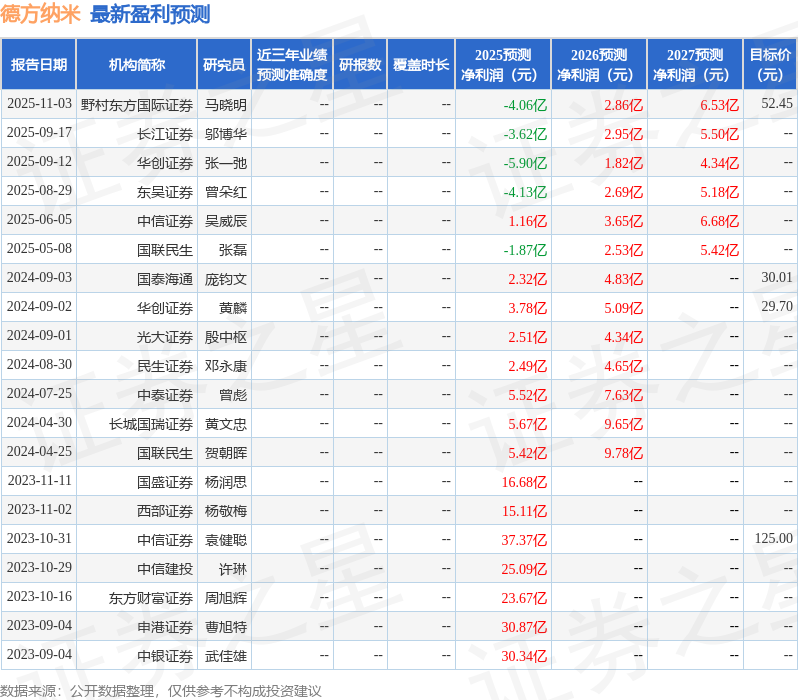
Task: Click the 德方纳米 title text
Action: [40, 14]
